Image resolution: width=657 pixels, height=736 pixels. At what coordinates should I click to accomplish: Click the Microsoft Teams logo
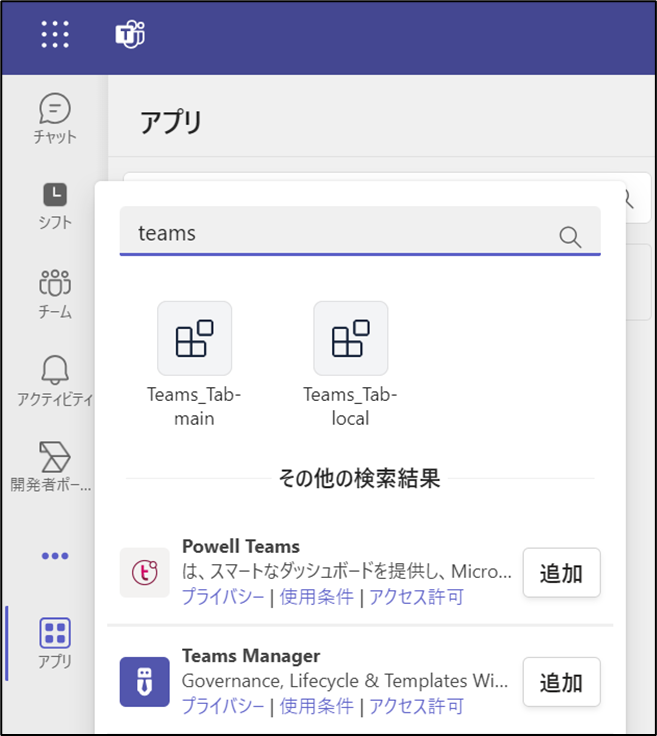tap(130, 34)
